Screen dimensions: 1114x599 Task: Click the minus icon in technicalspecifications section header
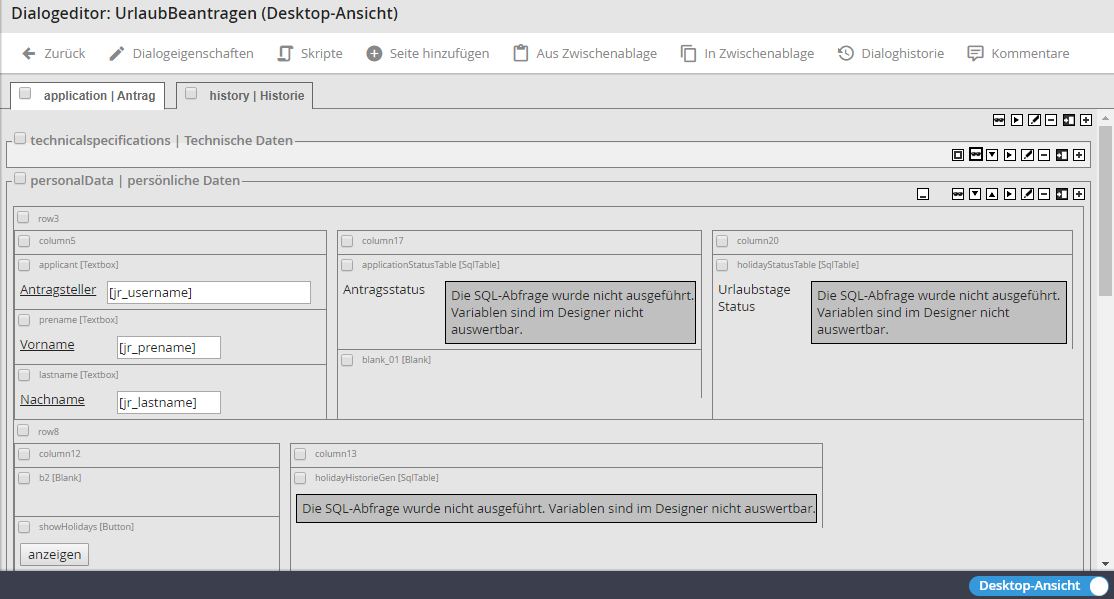pyautogui.click(x=1044, y=155)
